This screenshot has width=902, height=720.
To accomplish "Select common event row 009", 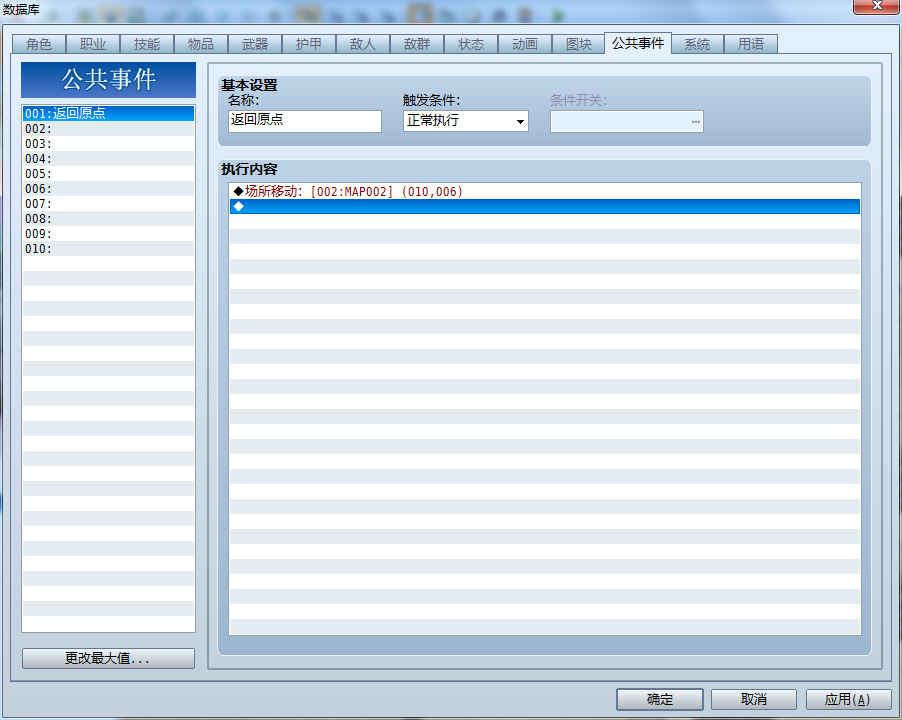I will 108,233.
